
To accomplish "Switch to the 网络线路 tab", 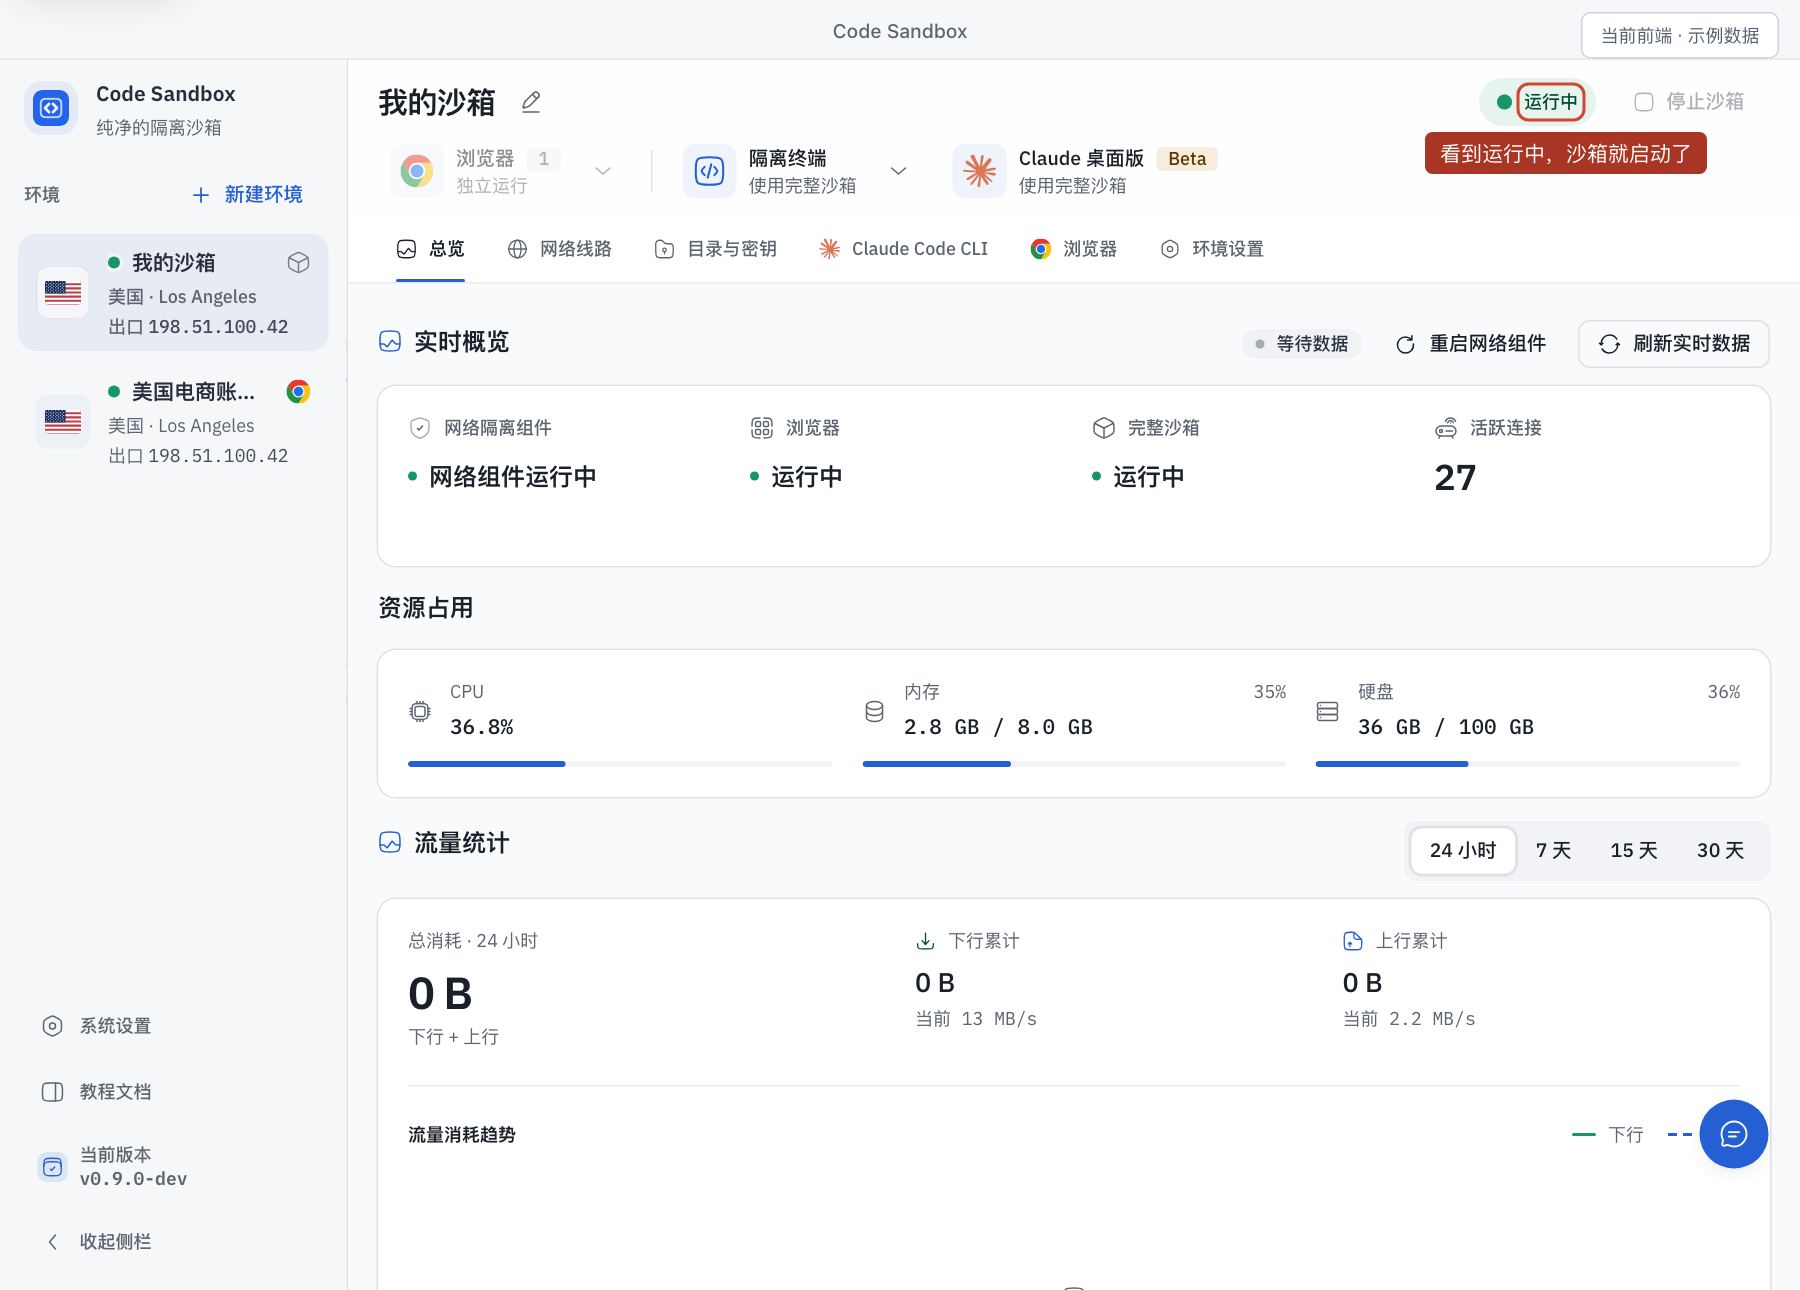I will tap(560, 249).
